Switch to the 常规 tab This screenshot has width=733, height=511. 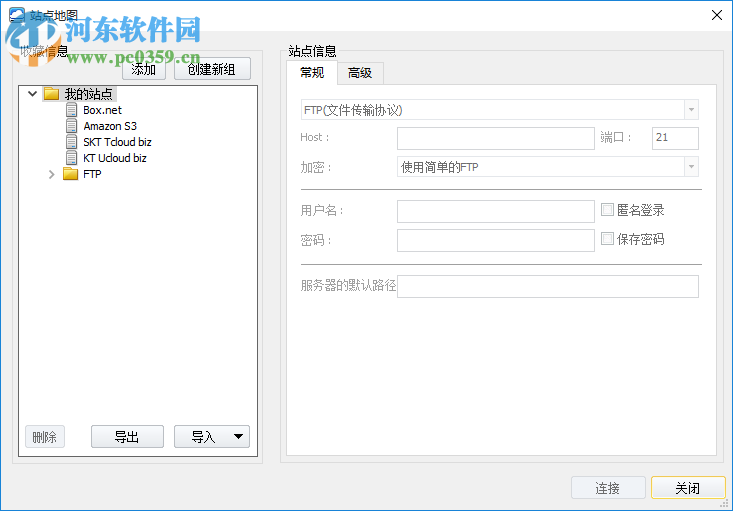click(312, 72)
